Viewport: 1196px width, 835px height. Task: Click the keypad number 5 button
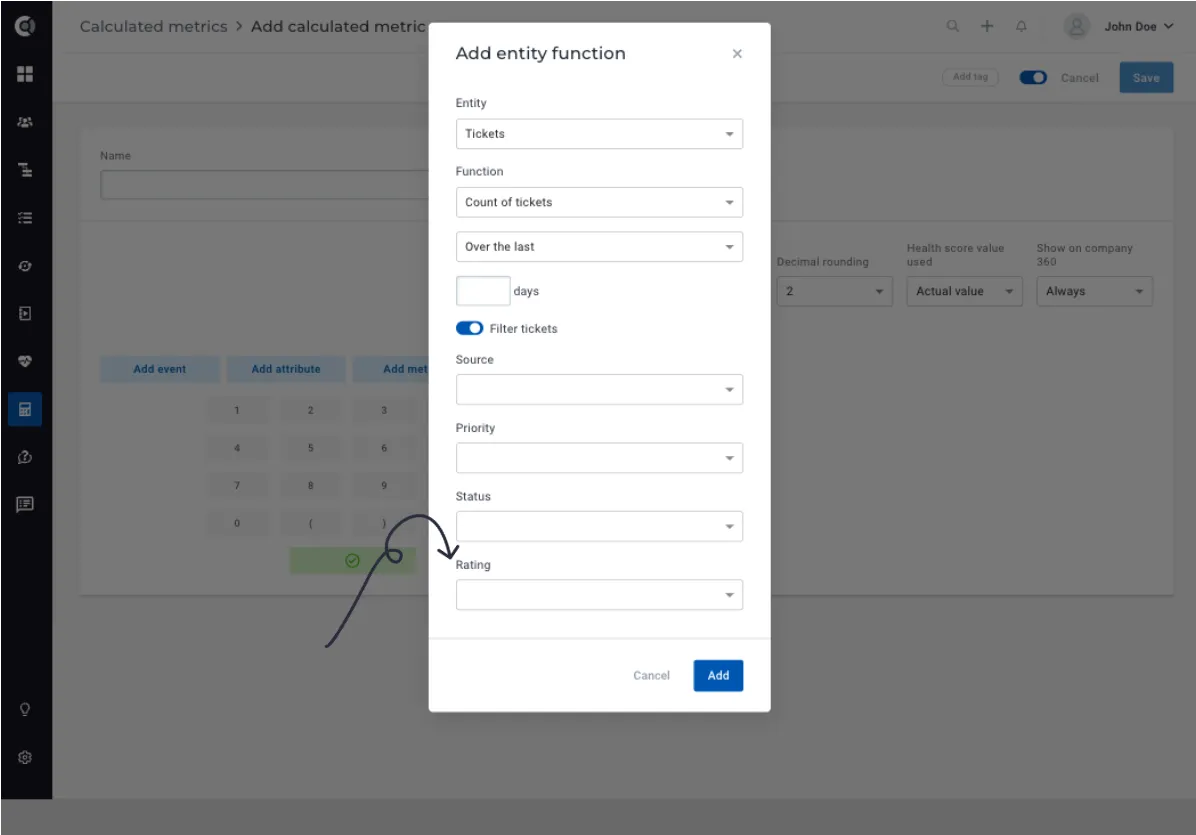pyautogui.click(x=310, y=448)
